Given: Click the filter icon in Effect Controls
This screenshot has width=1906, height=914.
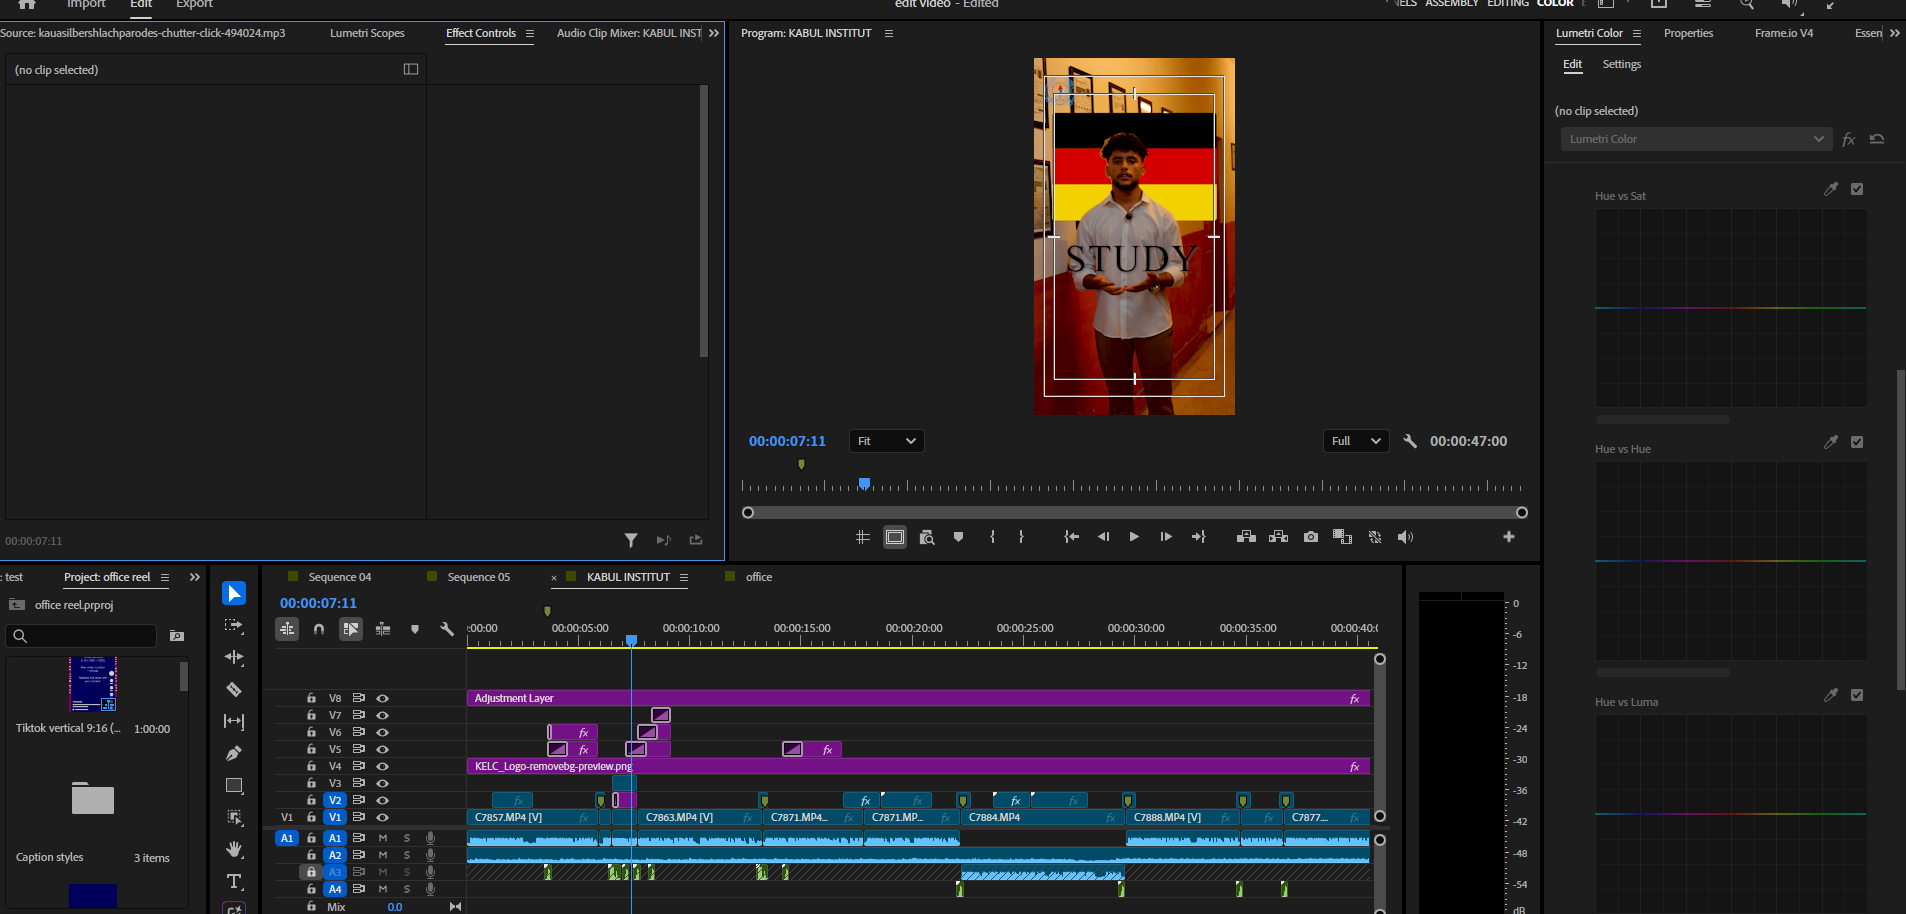Looking at the screenshot, I should (631, 540).
